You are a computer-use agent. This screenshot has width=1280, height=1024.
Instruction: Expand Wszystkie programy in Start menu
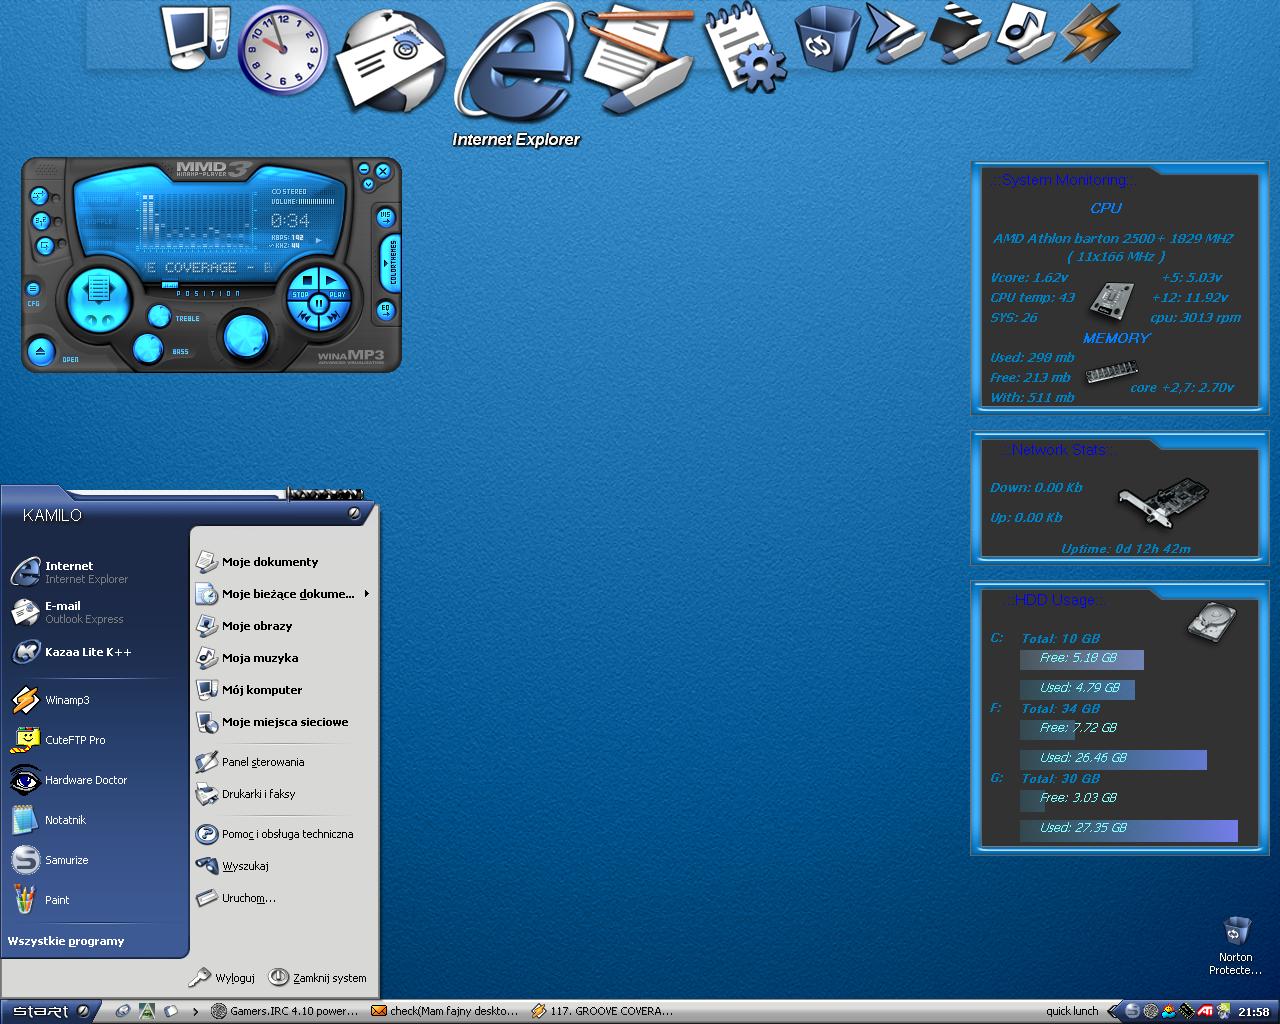66,941
